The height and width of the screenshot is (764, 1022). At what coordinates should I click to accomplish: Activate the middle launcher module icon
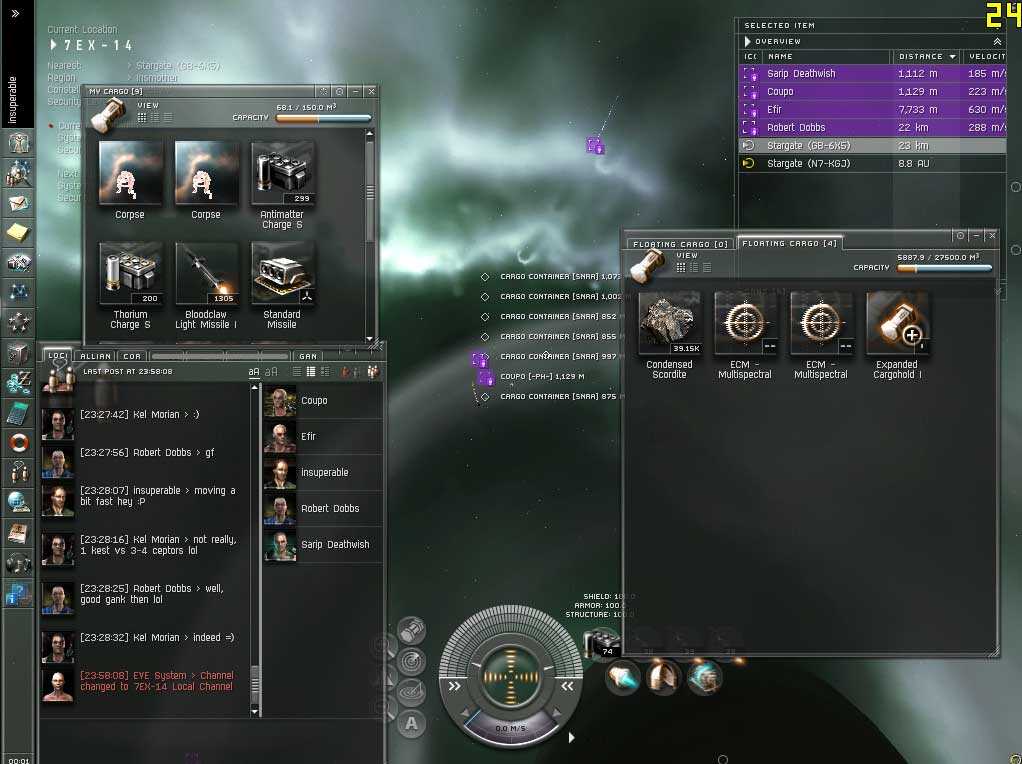pyautogui.click(x=664, y=678)
